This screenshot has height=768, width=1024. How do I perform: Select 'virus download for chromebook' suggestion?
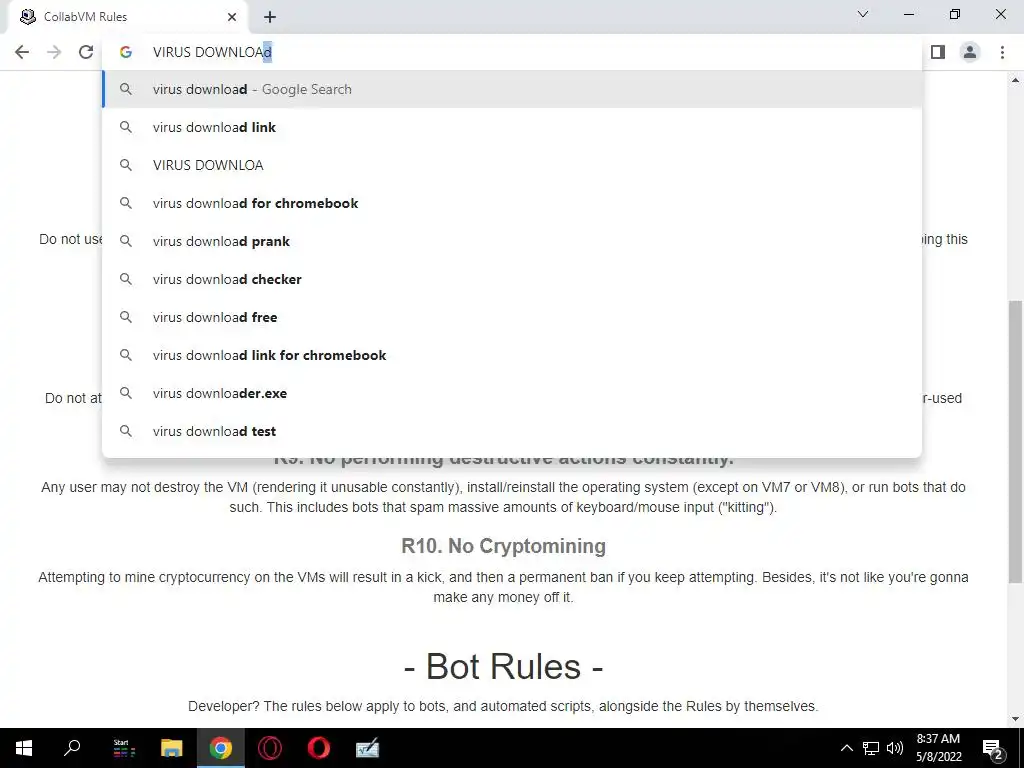(x=512, y=203)
